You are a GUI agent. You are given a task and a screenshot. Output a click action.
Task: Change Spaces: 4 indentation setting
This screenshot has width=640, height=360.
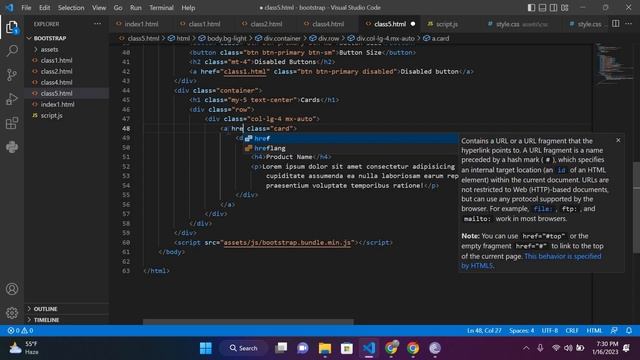coord(521,331)
